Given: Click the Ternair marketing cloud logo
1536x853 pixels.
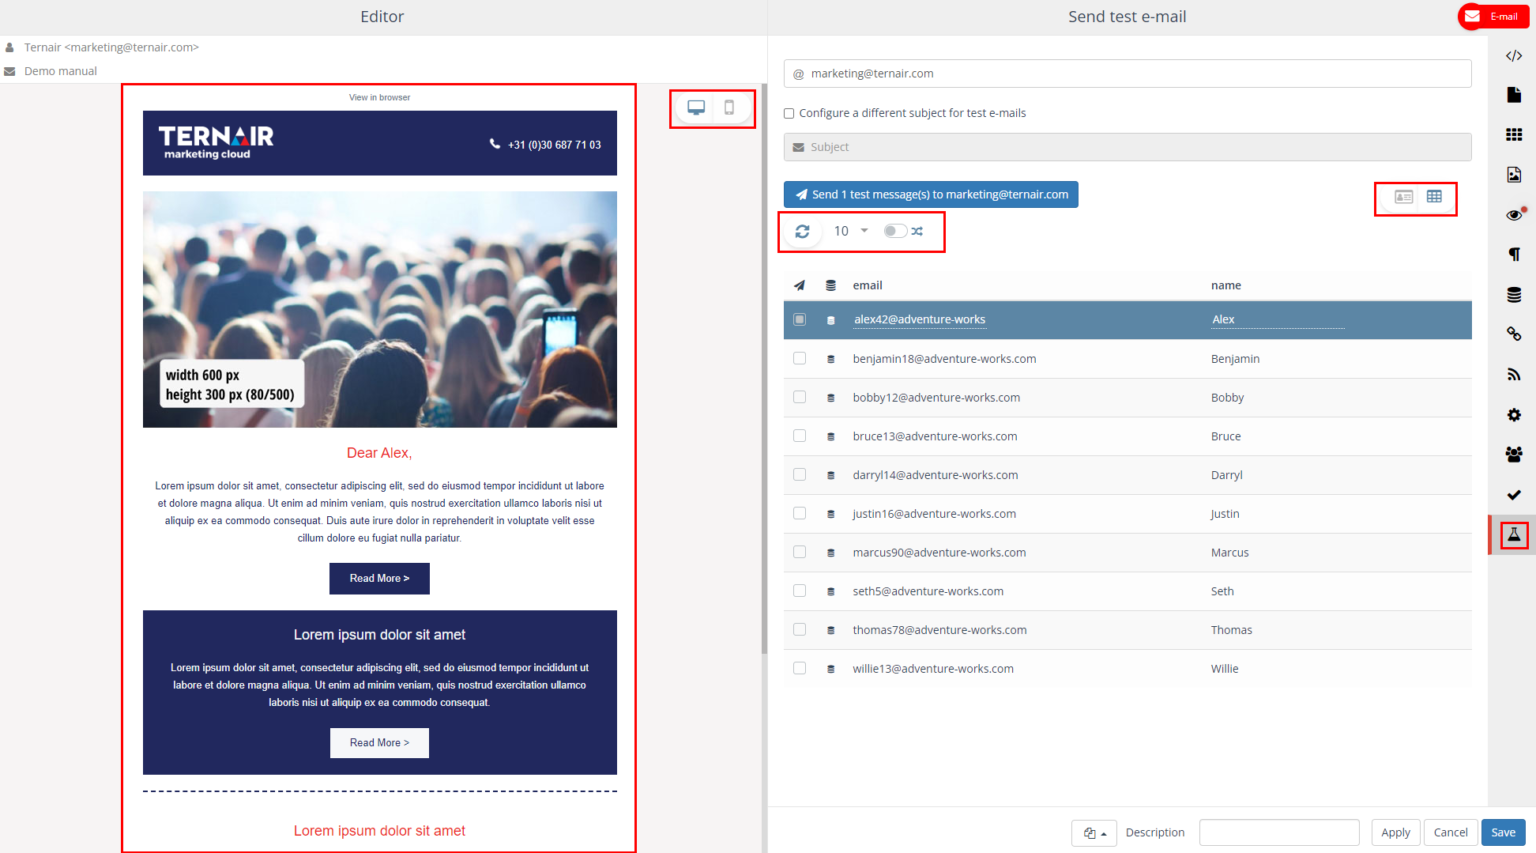Looking at the screenshot, I should [216, 143].
